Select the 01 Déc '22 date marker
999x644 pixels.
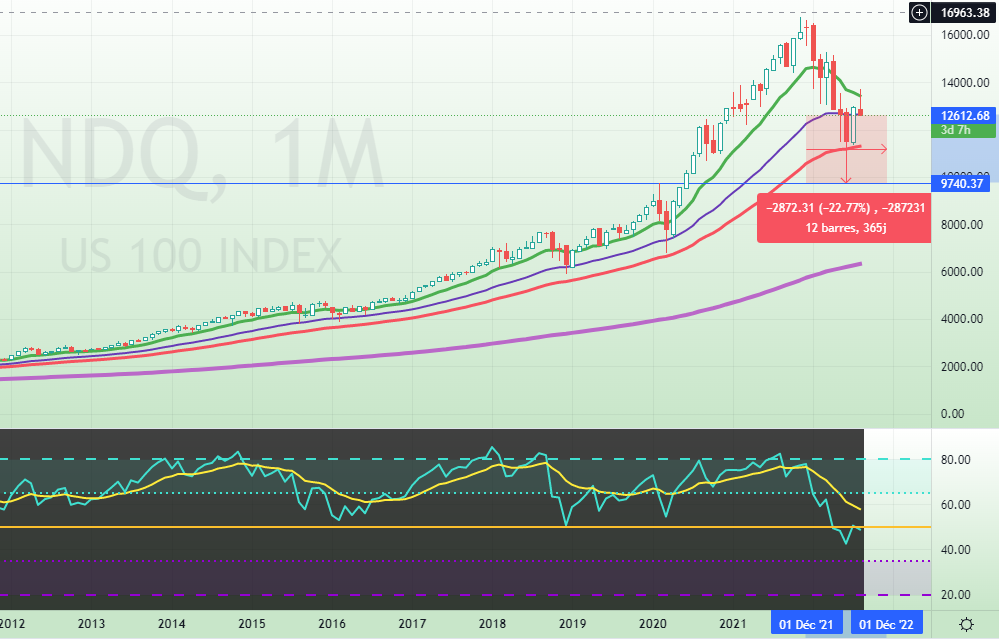(886, 624)
